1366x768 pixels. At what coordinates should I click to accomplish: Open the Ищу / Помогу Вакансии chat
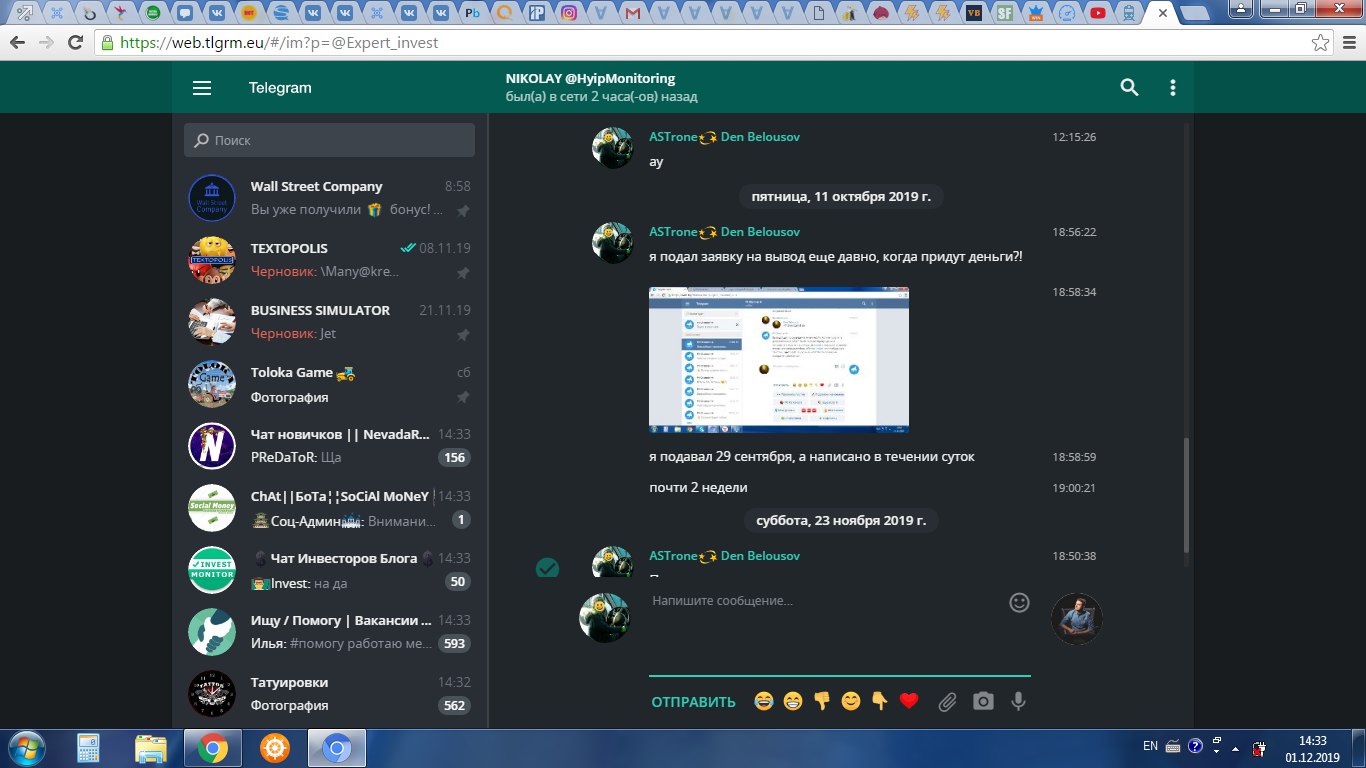click(329, 633)
